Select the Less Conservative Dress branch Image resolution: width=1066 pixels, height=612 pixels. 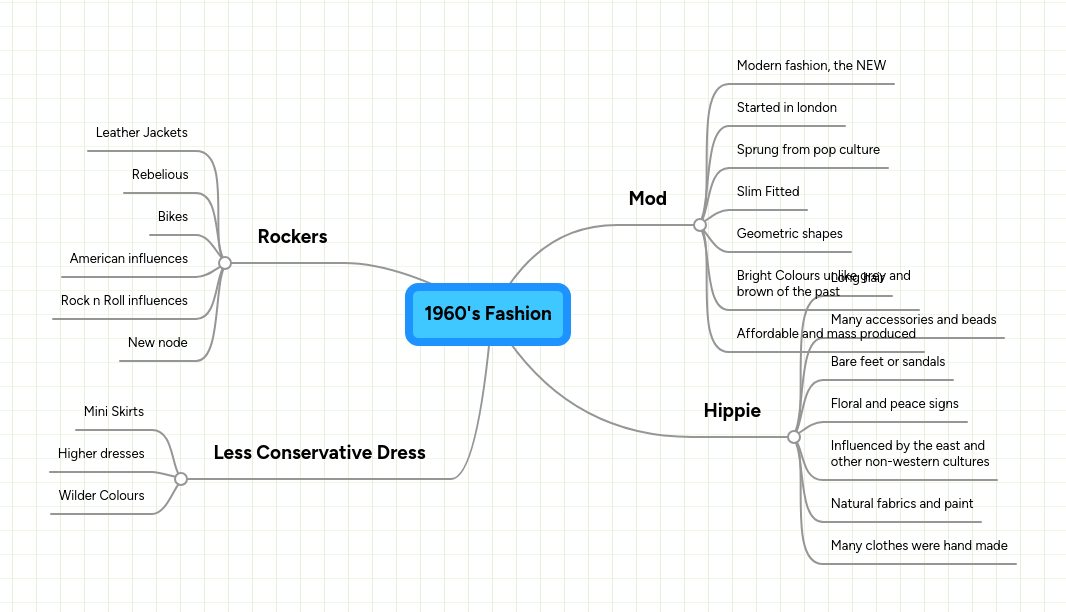click(x=319, y=453)
